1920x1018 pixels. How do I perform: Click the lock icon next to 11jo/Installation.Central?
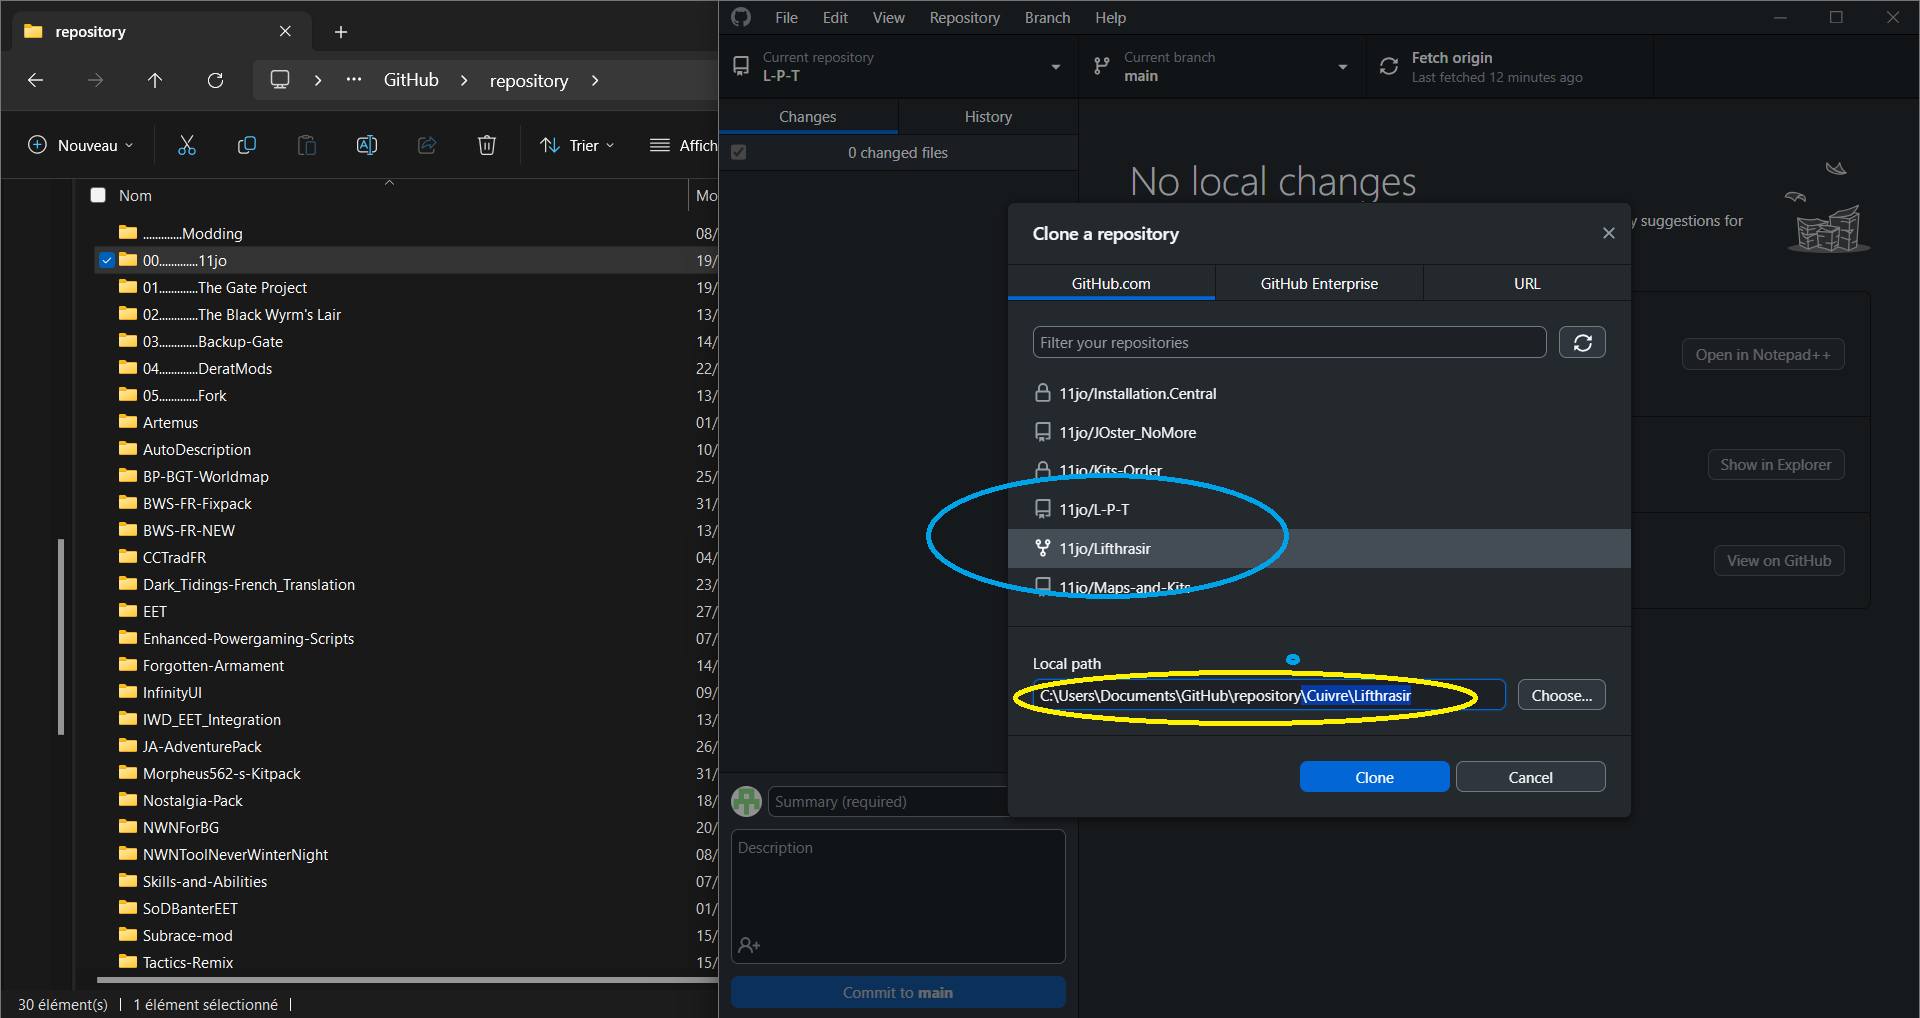click(1043, 393)
